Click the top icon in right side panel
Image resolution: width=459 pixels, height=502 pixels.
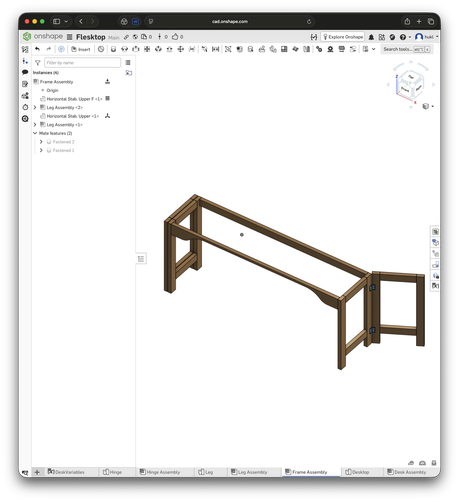point(435,232)
